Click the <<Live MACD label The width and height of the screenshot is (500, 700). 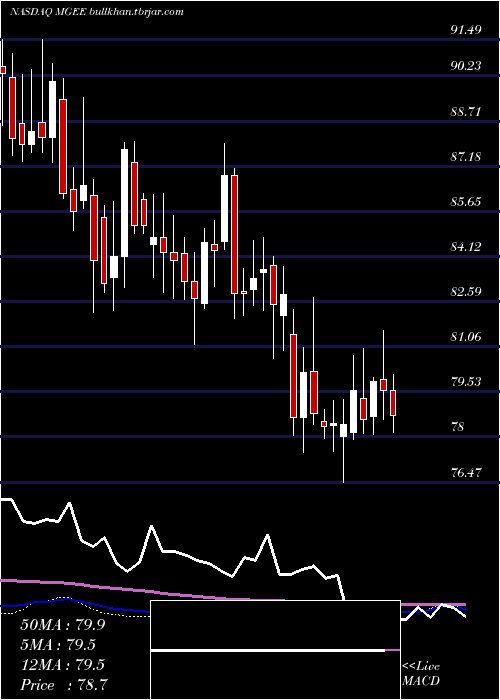pyautogui.click(x=421, y=674)
